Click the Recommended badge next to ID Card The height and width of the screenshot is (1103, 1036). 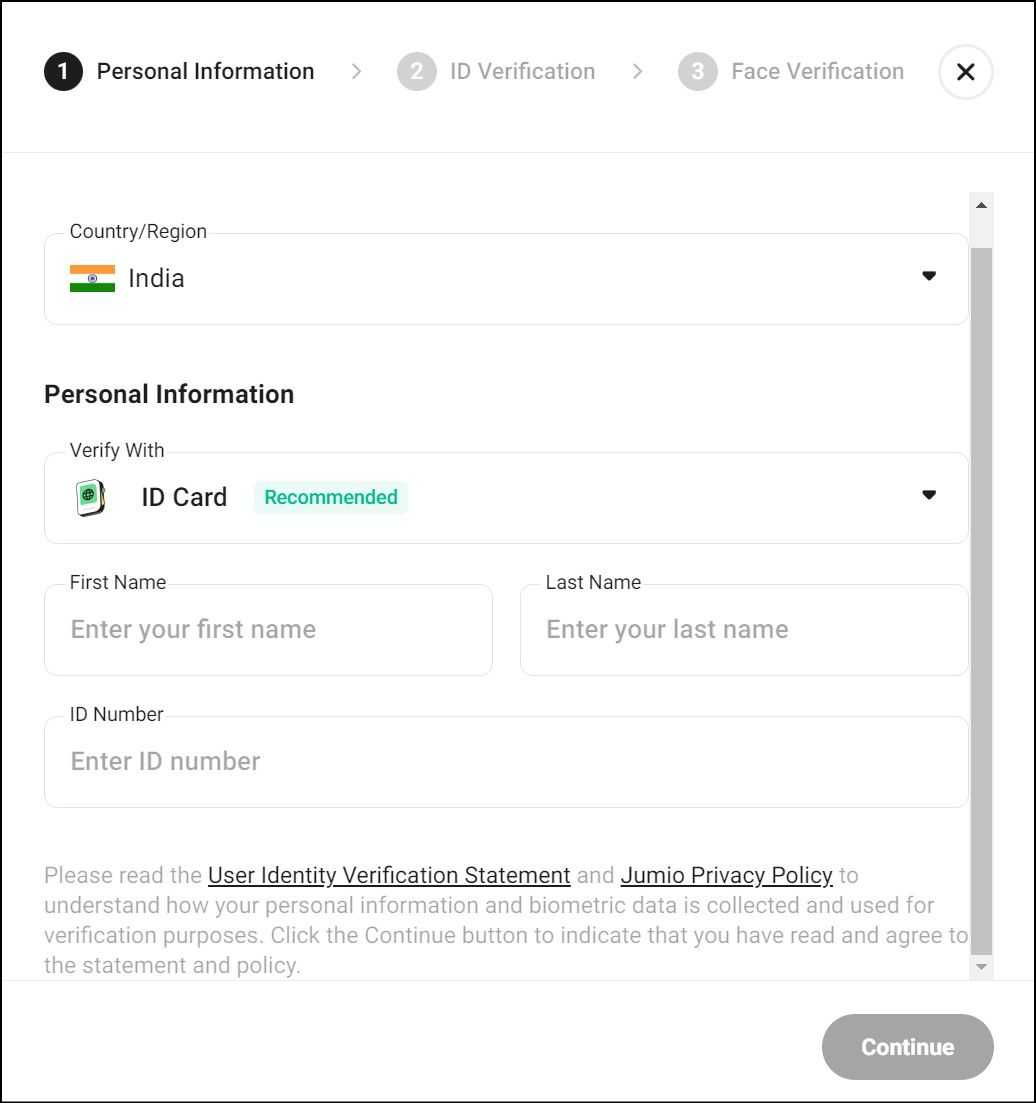(330, 496)
